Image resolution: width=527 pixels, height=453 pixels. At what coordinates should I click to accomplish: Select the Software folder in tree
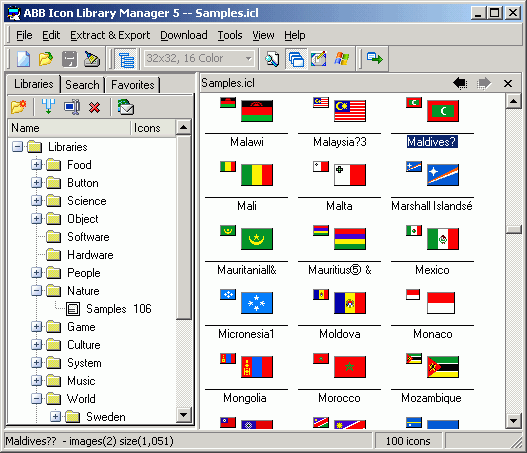[x=88, y=237]
